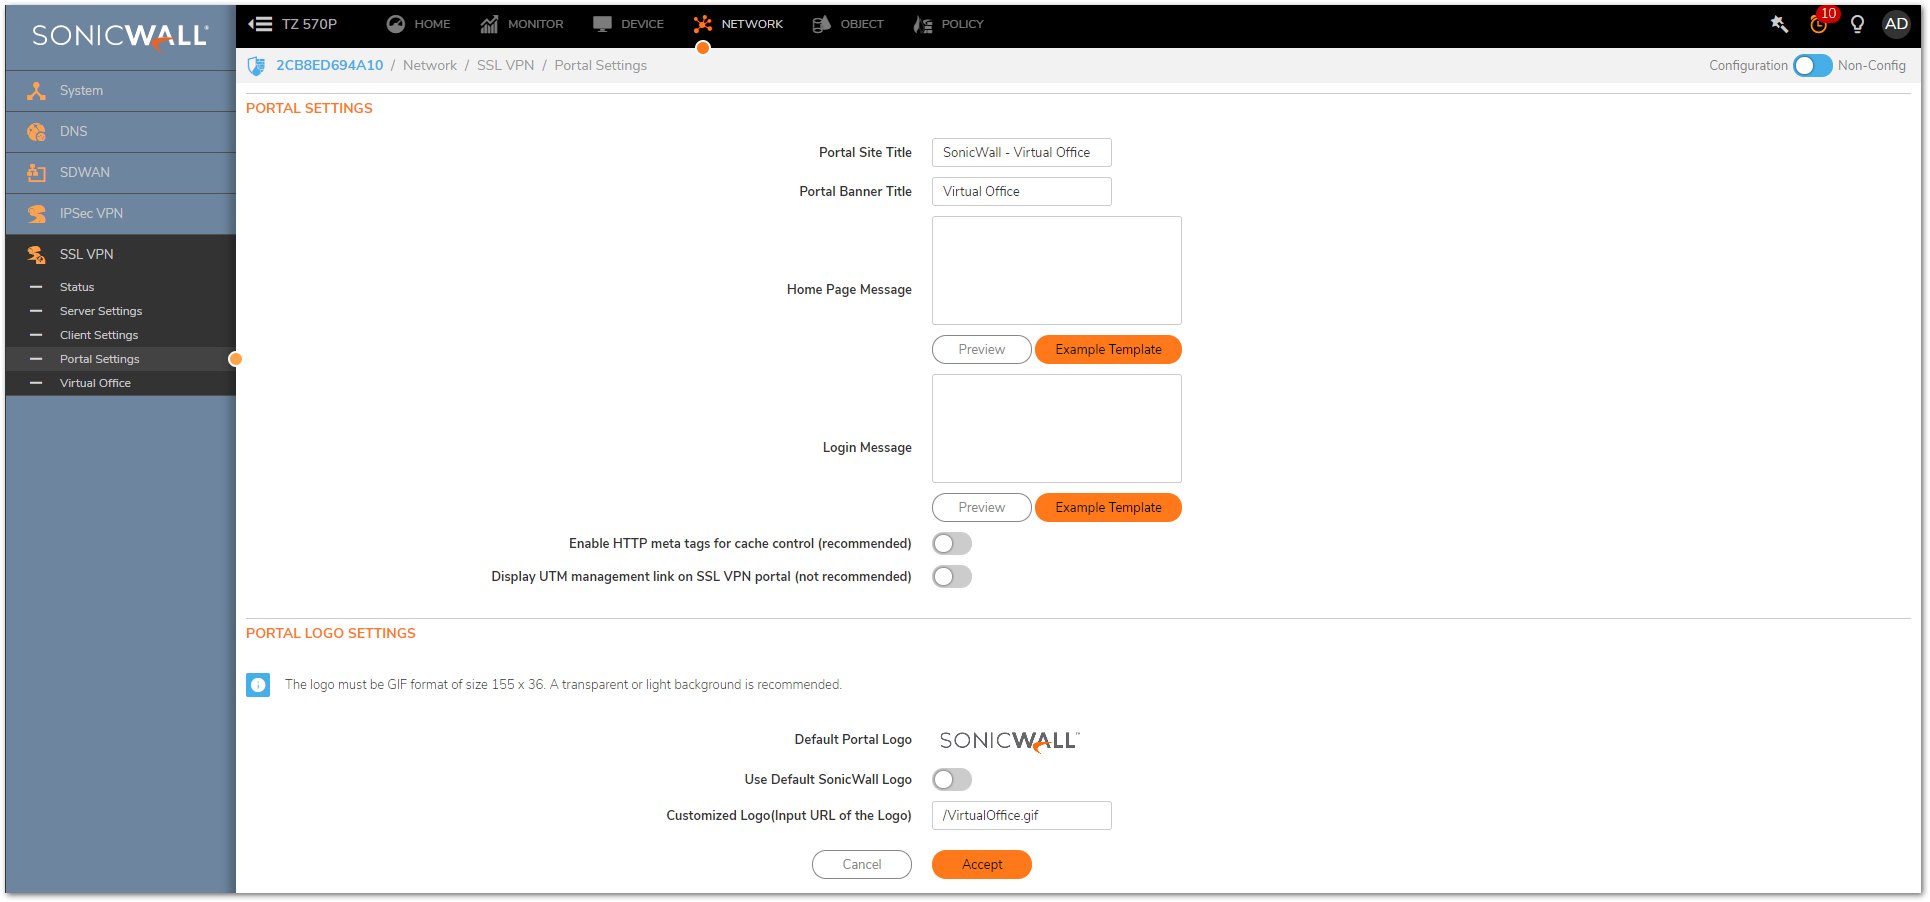Open the notifications icon with badge 10
Screen dimensions: 1930x902
point(1819,24)
